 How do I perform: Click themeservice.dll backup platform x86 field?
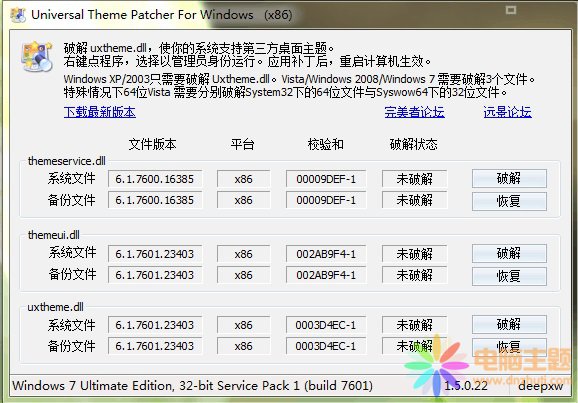pos(244,200)
